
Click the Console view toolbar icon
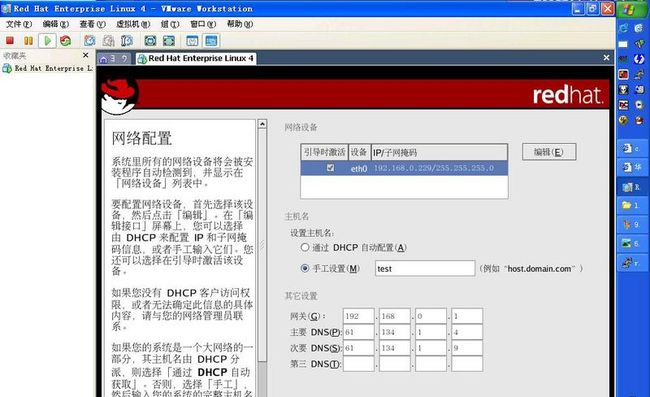(x=211, y=41)
